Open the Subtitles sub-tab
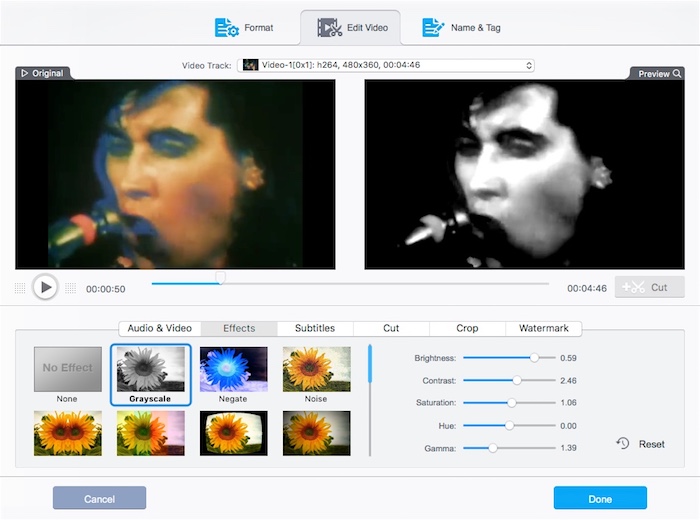The height and width of the screenshot is (520, 700). tap(315, 328)
